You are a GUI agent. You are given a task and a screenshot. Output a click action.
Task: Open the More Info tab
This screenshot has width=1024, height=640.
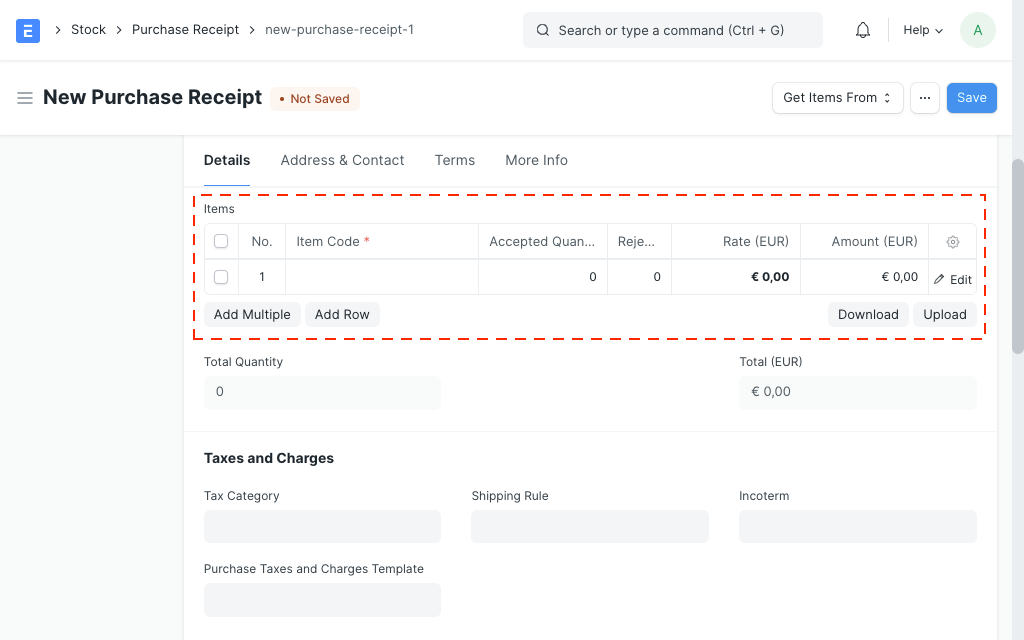[536, 160]
